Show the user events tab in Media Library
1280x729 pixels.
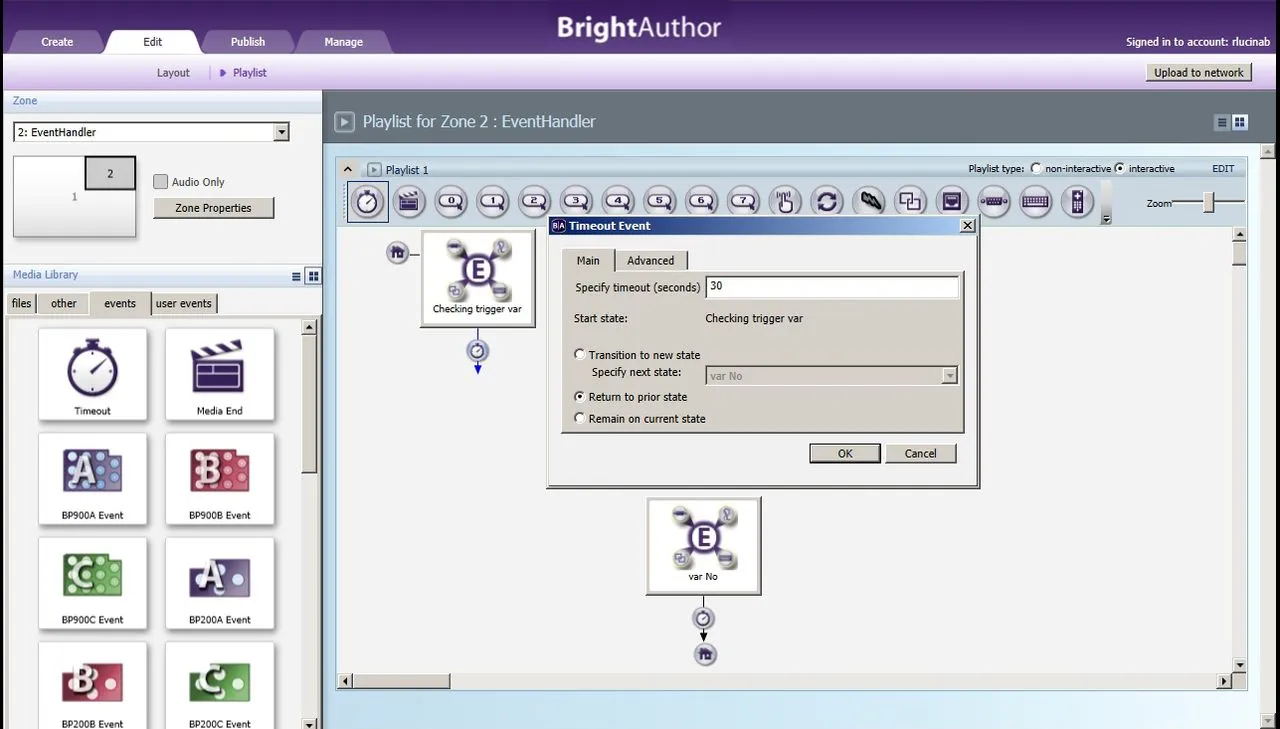pos(184,303)
